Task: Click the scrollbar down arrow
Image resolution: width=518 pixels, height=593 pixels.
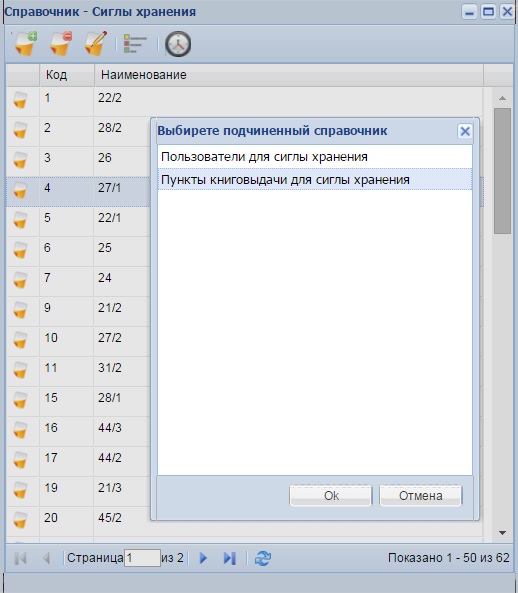Action: 502,533
